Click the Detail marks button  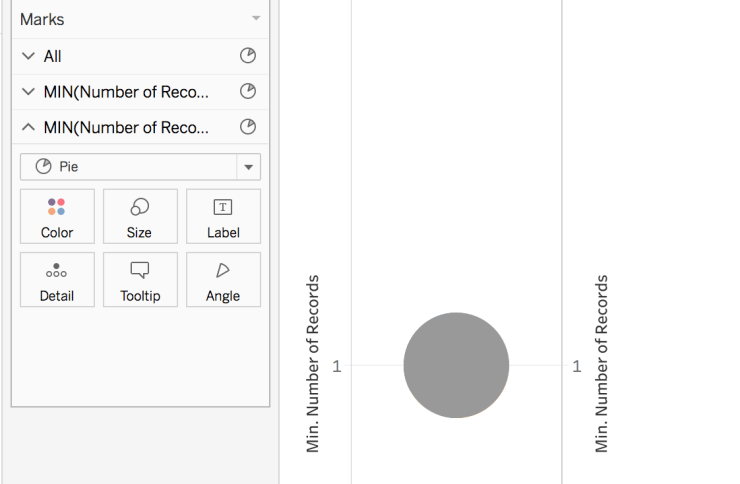[57, 280]
